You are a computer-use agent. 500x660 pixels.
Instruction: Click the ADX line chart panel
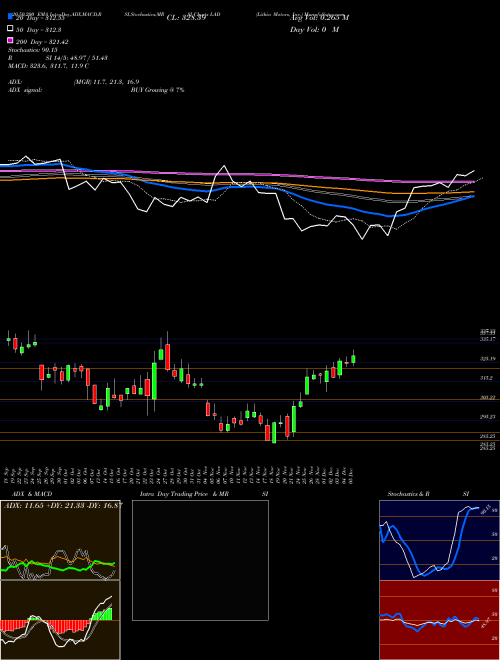(x=60, y=540)
